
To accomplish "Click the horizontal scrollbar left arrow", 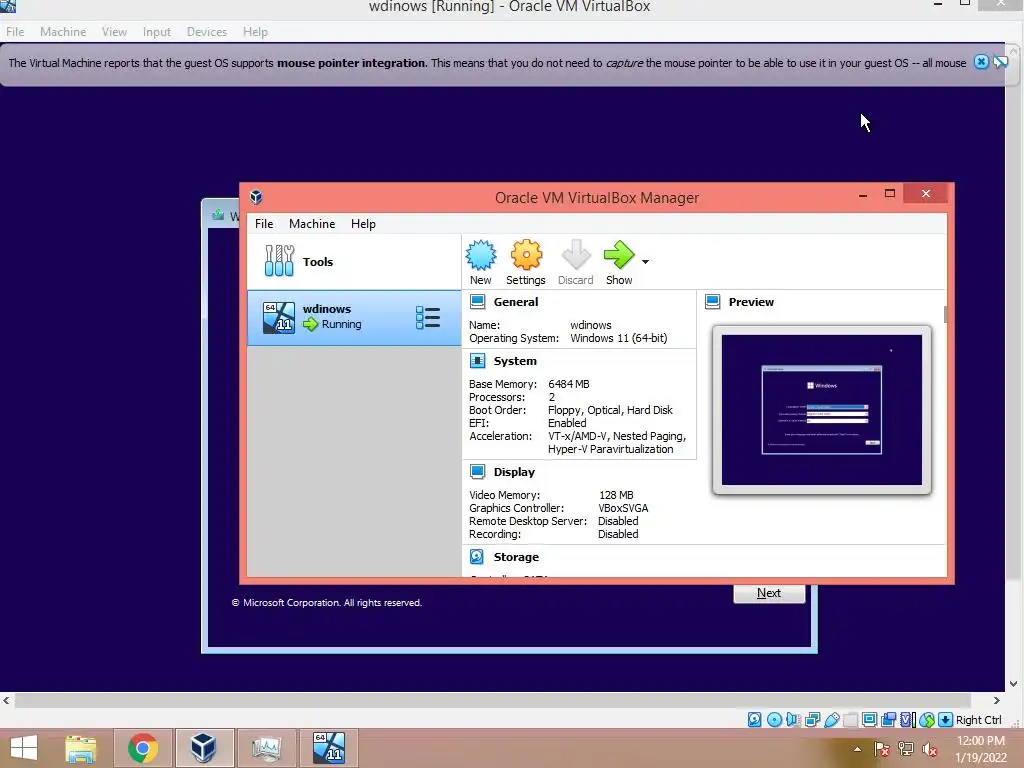I will [6, 700].
